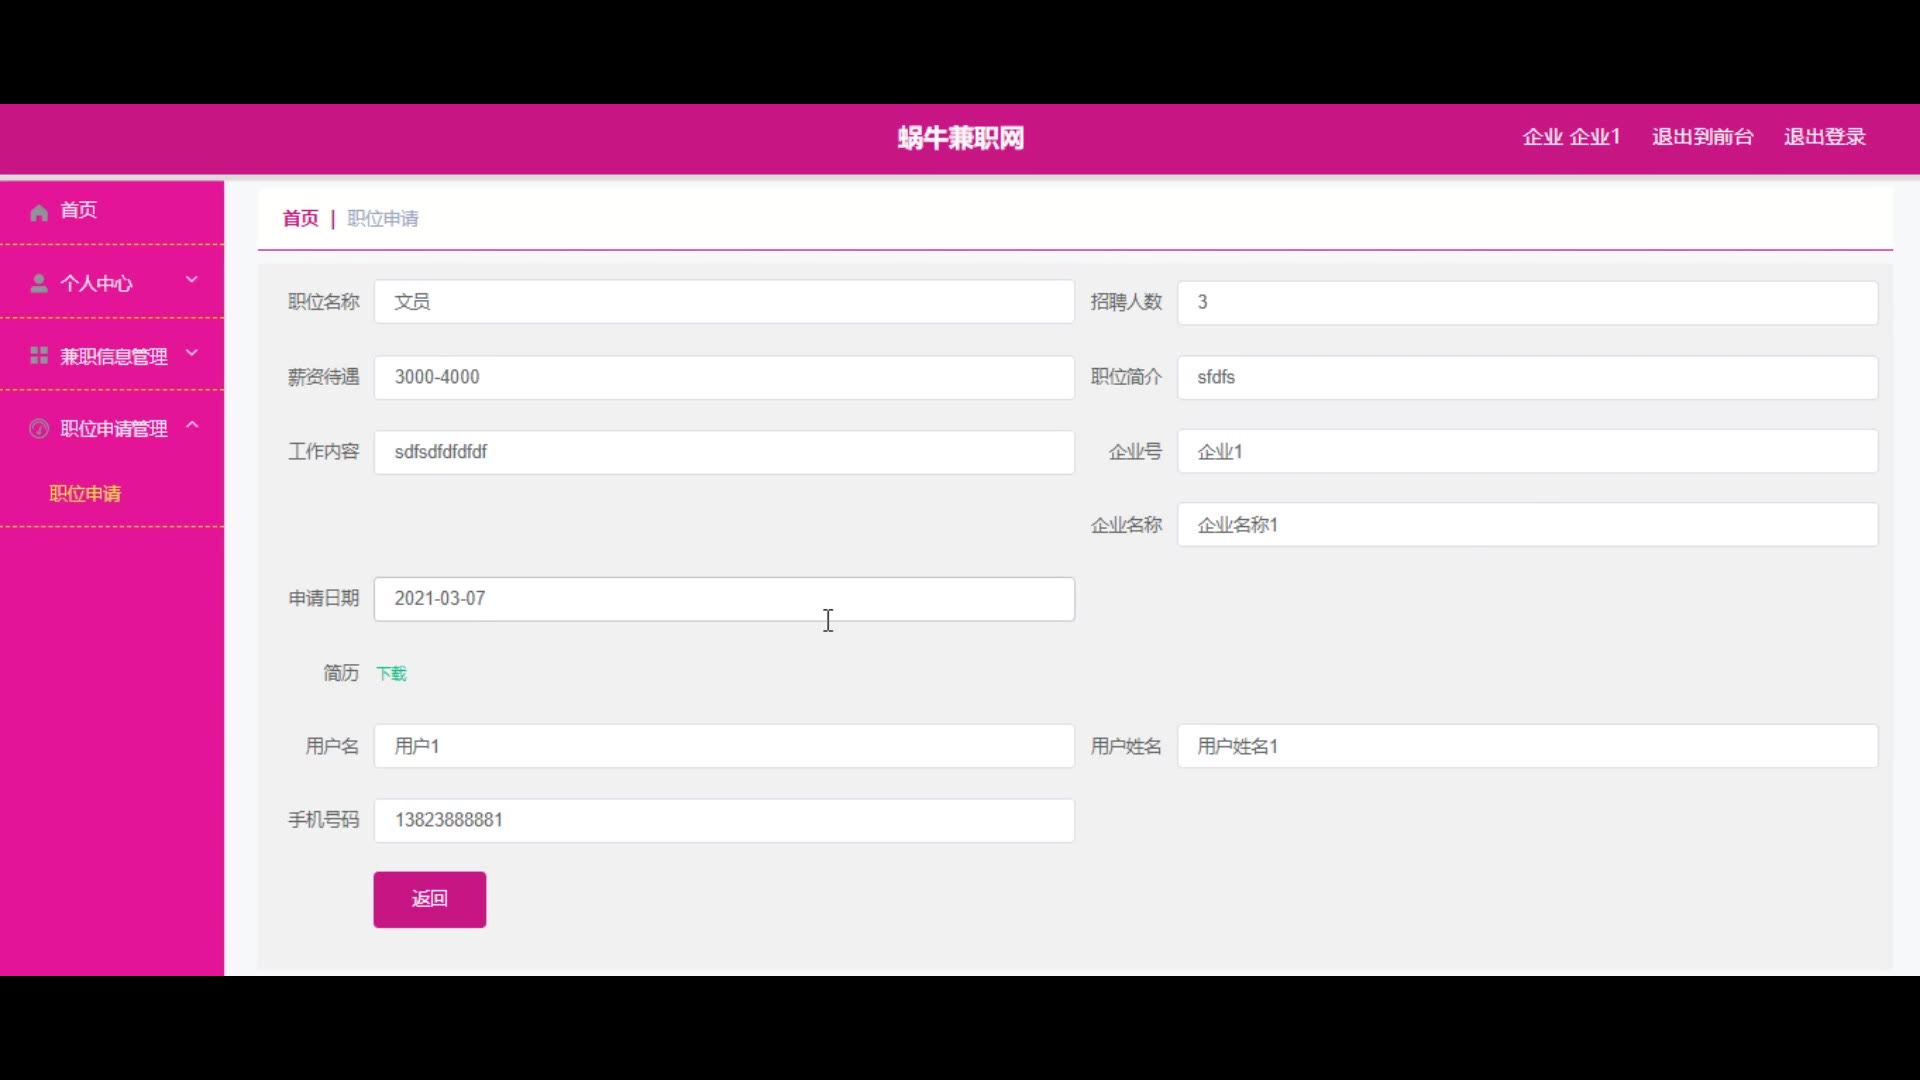Click the 薪资待遇 input field

click(723, 377)
